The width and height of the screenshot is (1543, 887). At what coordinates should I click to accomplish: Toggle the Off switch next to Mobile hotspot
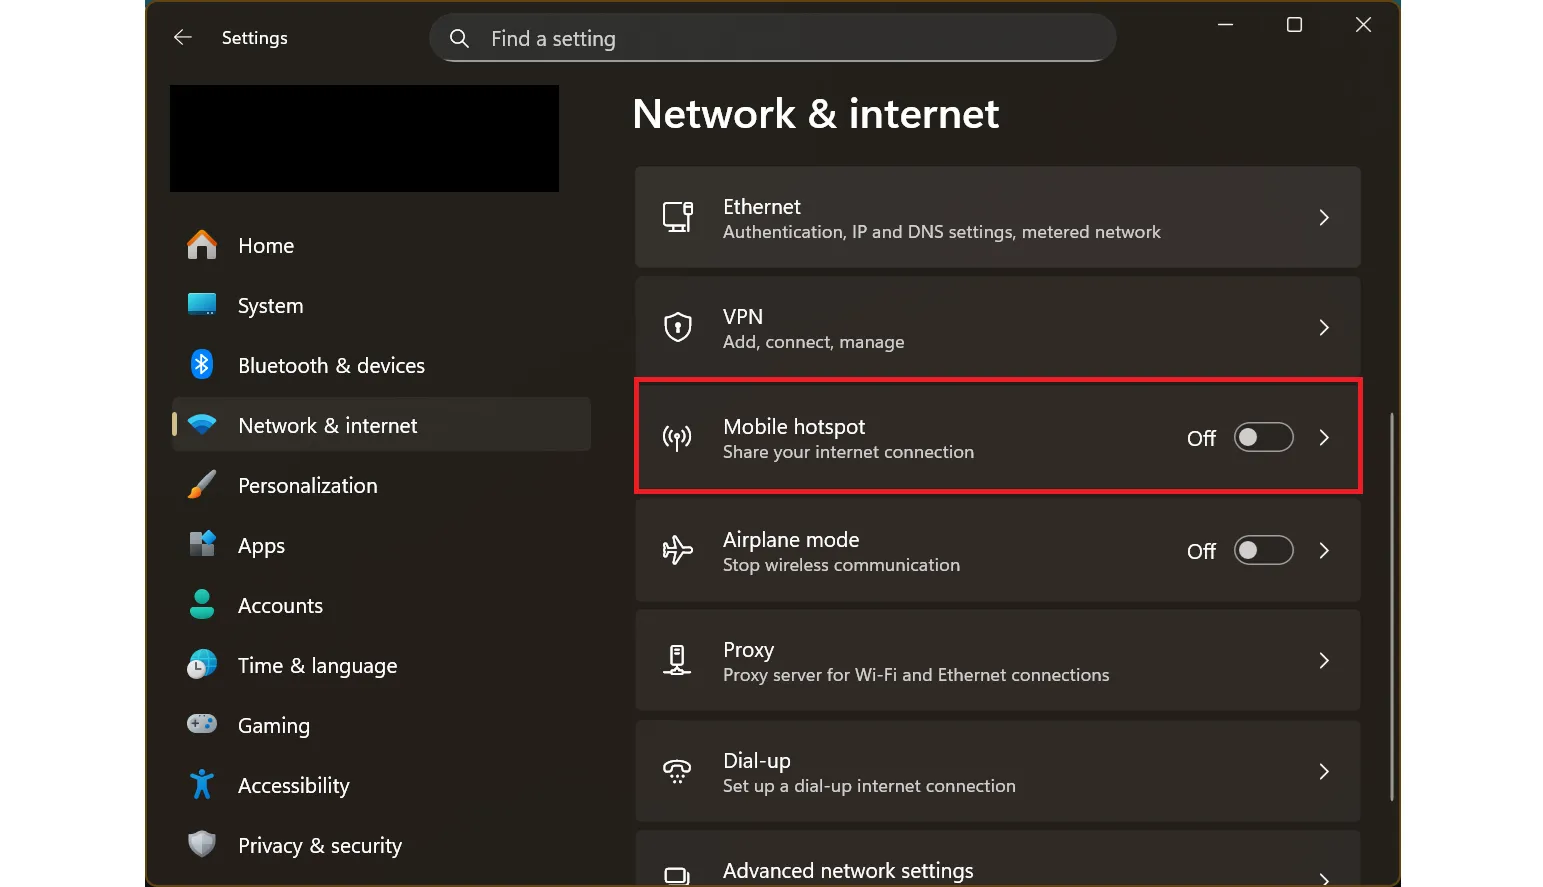[x=1263, y=437]
